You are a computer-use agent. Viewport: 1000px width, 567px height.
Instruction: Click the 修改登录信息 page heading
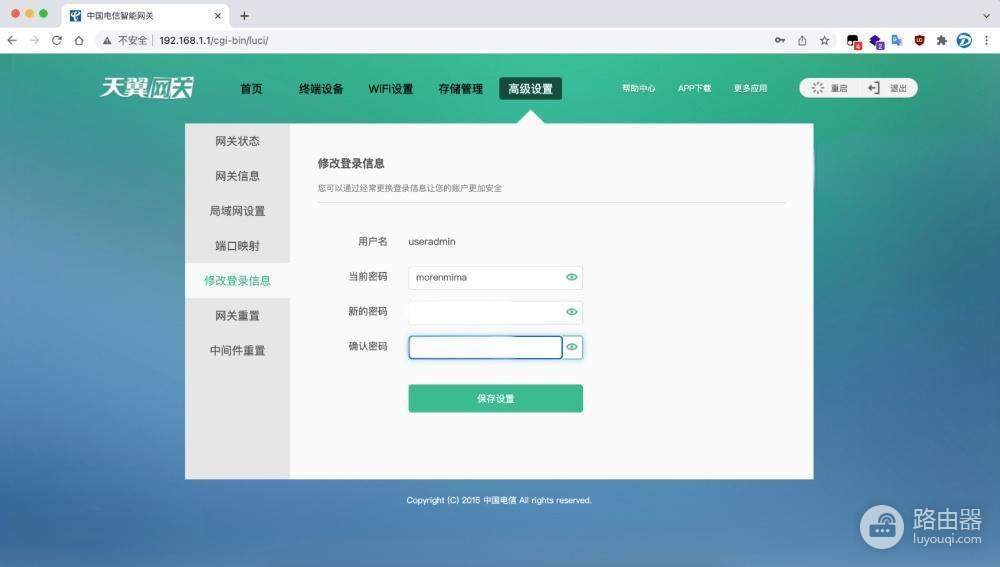click(x=351, y=163)
